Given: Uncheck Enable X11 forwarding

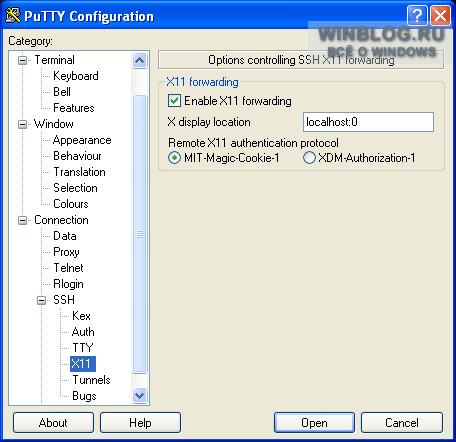Looking at the screenshot, I should click(x=174, y=101).
